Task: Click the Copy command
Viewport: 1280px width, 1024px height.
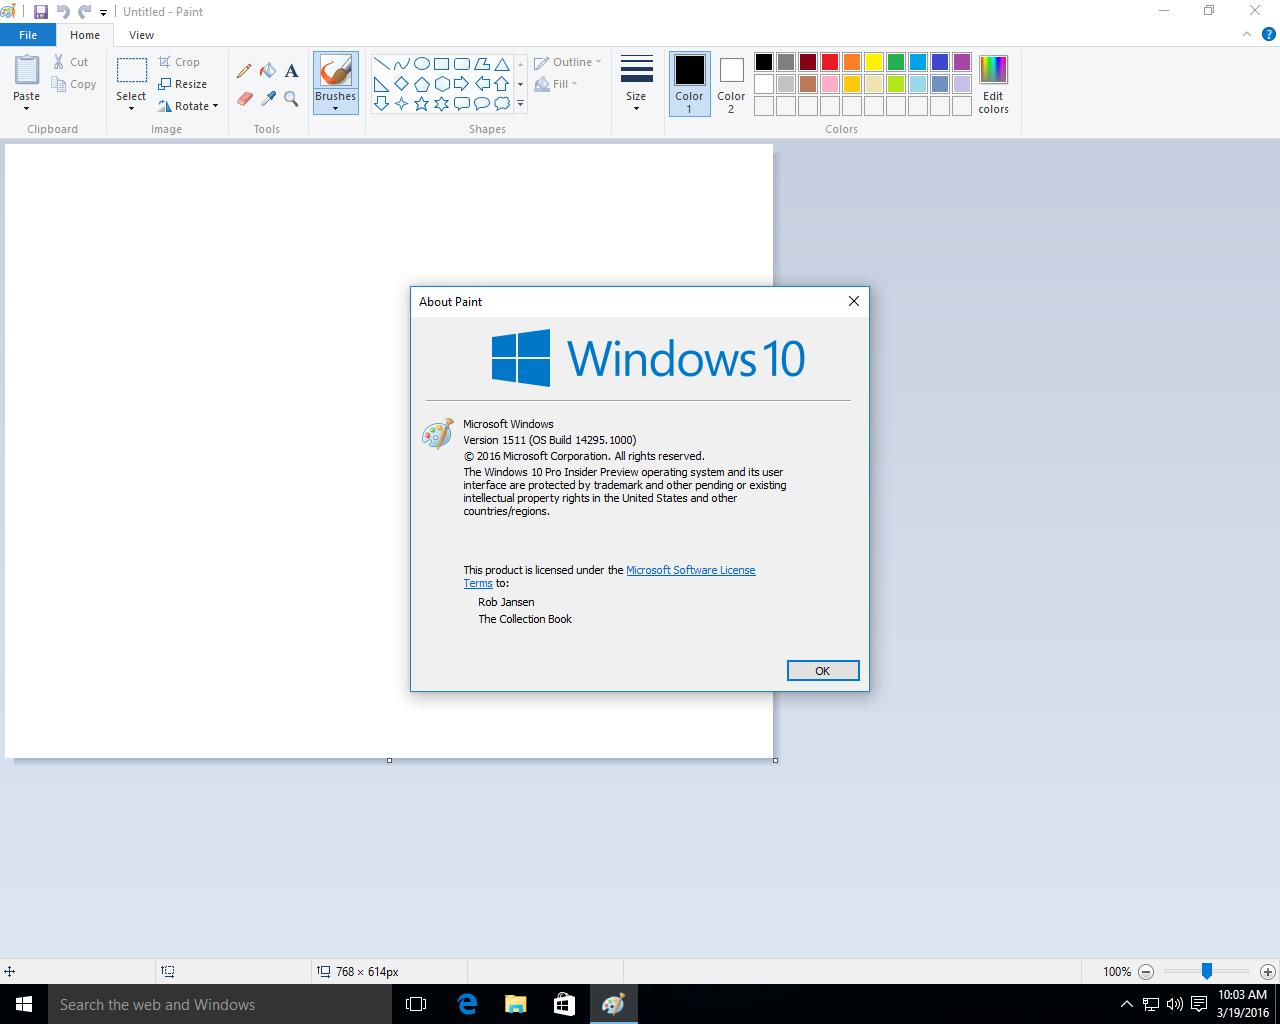Action: [74, 84]
